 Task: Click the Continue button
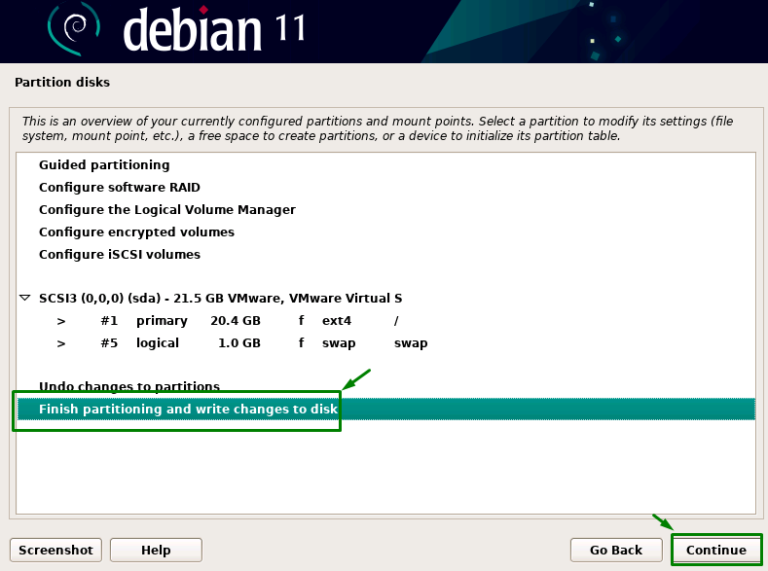click(716, 550)
